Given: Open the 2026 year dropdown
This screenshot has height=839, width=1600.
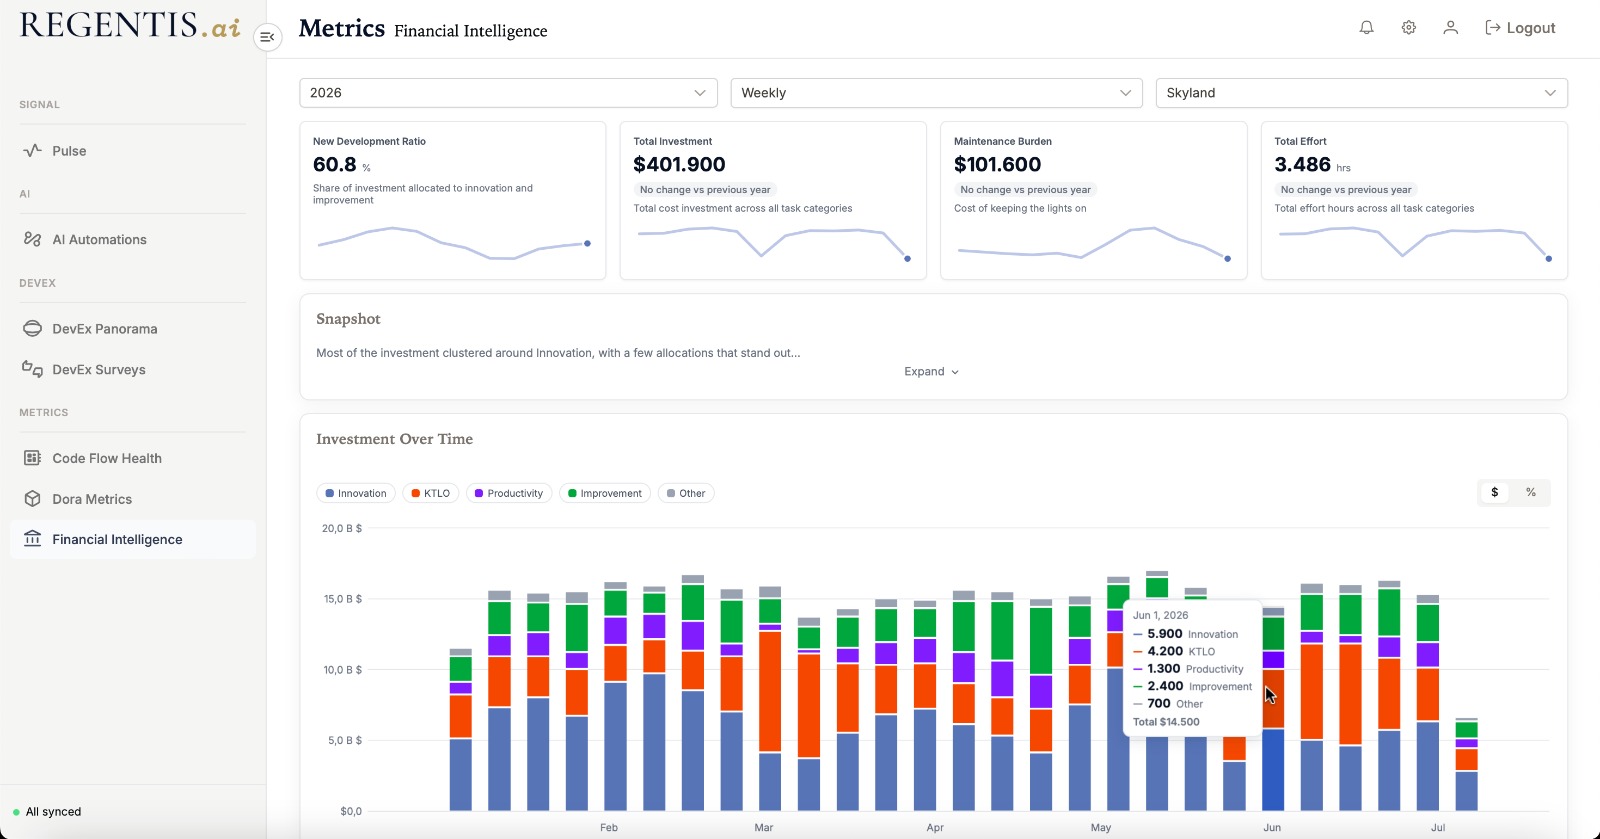Looking at the screenshot, I should (508, 93).
